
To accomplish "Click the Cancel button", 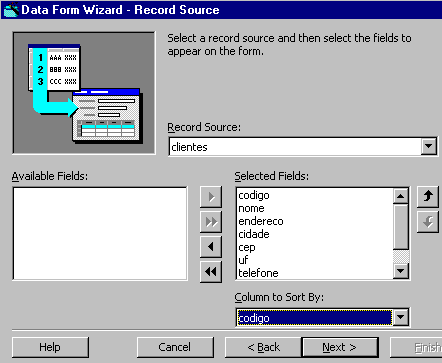I will (x=175, y=347).
